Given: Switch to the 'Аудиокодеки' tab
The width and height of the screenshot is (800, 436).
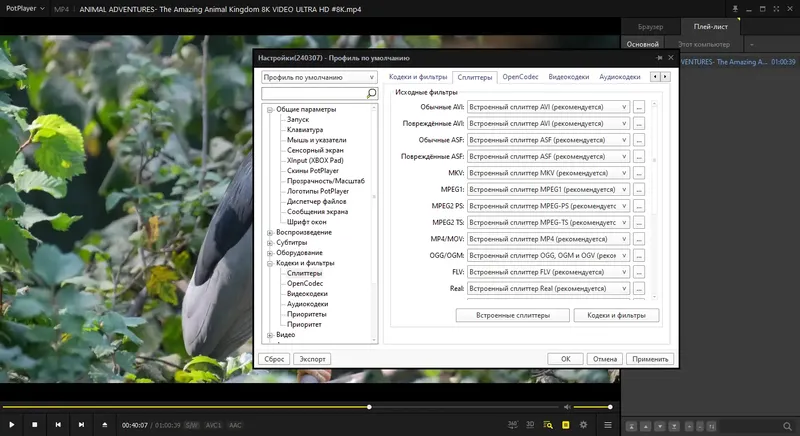Looking at the screenshot, I should (619, 76).
